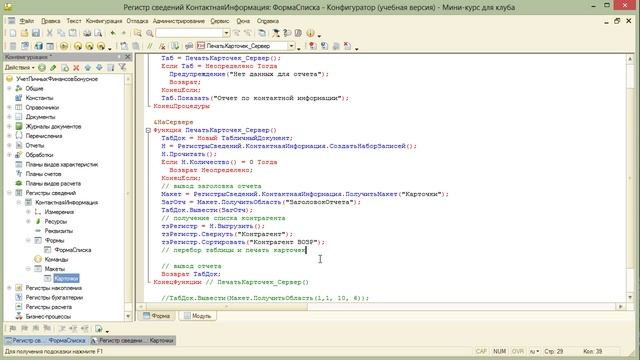
Task: Open the Конфигурация menu
Action: (104, 21)
